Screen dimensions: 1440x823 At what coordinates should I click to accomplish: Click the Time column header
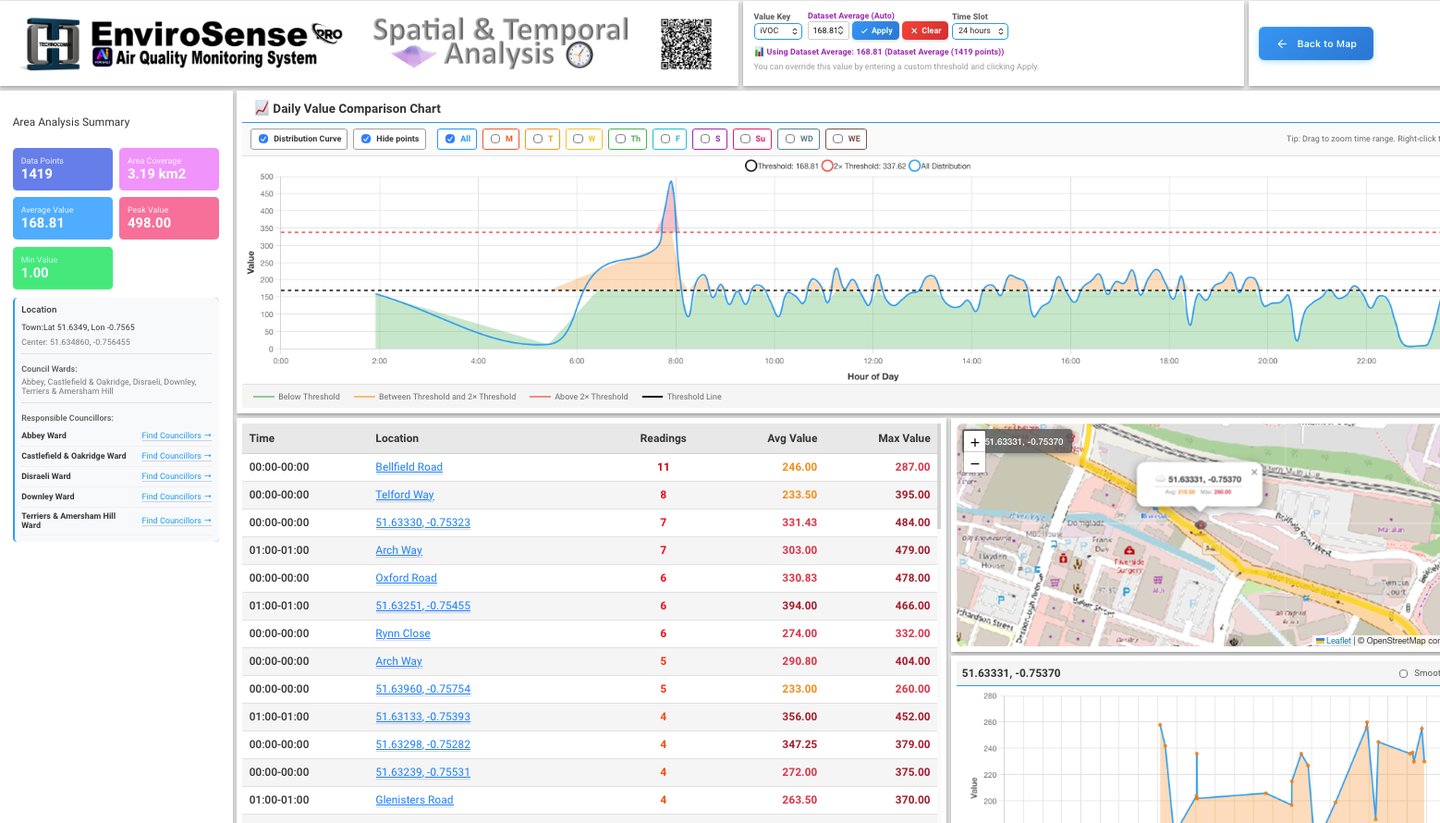coord(262,438)
